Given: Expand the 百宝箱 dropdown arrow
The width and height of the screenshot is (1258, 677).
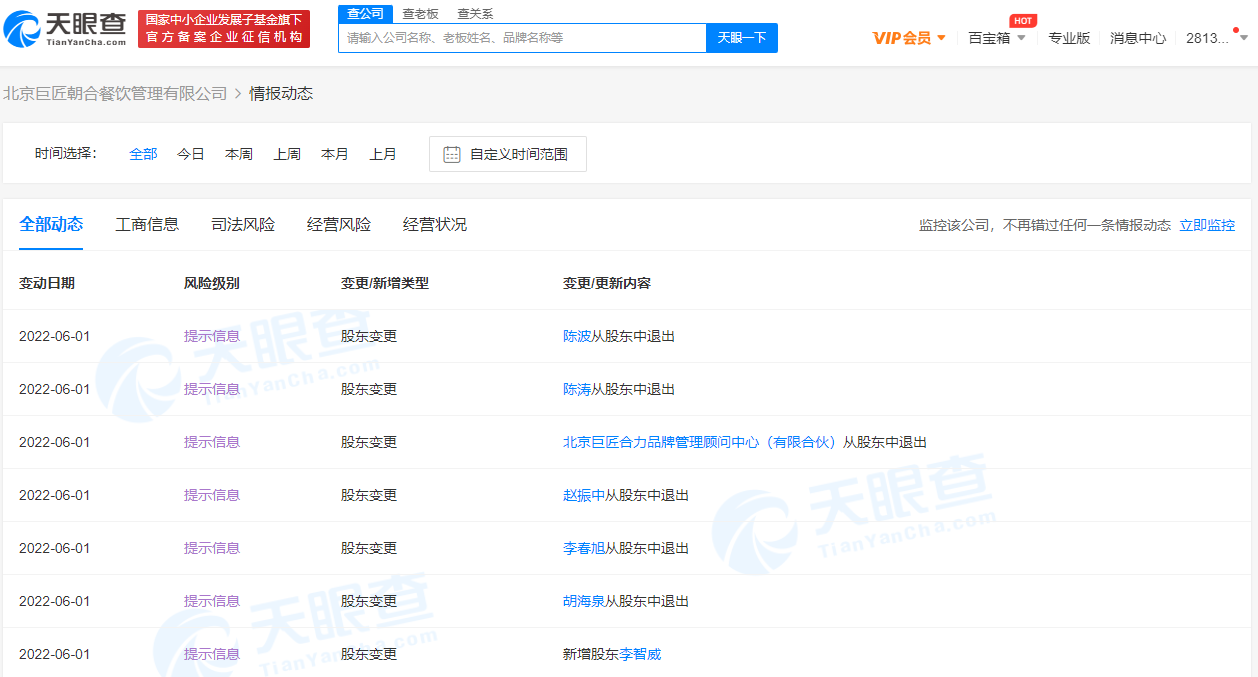Looking at the screenshot, I should [x=1021, y=38].
